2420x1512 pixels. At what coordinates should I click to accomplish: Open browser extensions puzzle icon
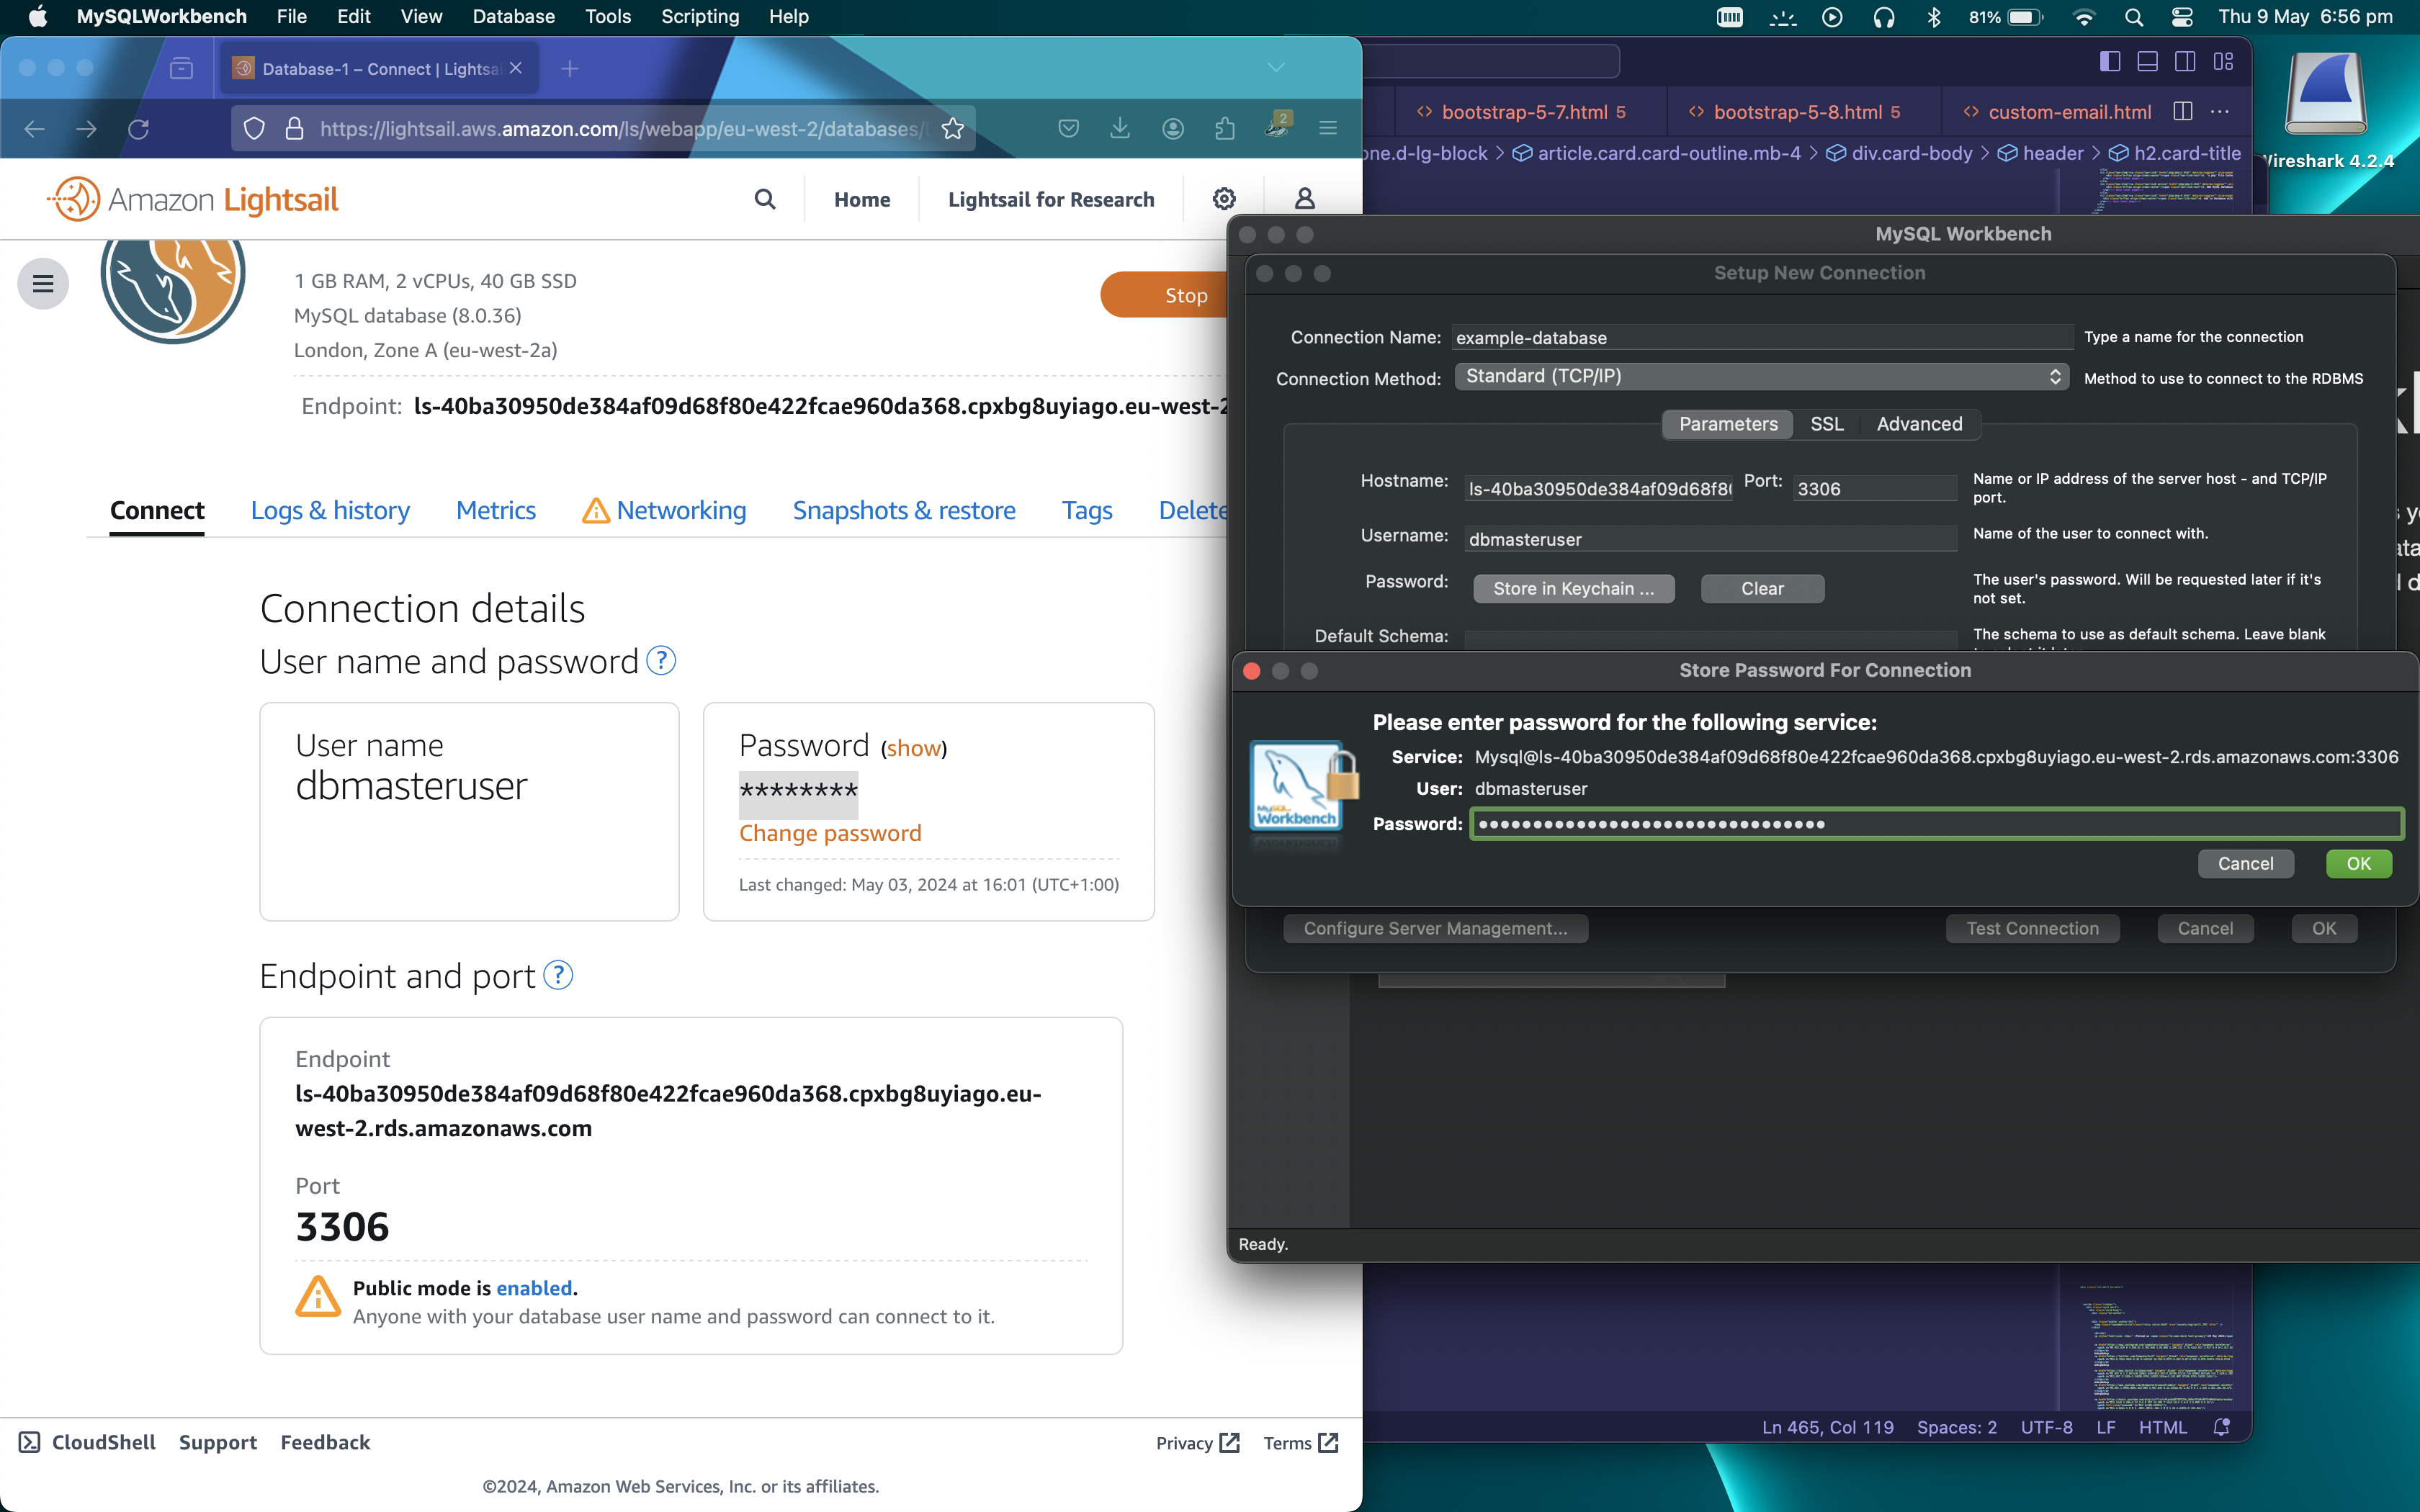(1225, 128)
